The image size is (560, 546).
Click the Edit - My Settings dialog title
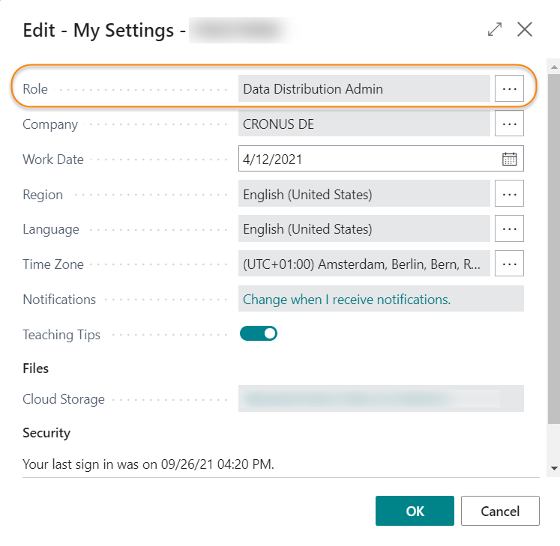click(x=104, y=30)
